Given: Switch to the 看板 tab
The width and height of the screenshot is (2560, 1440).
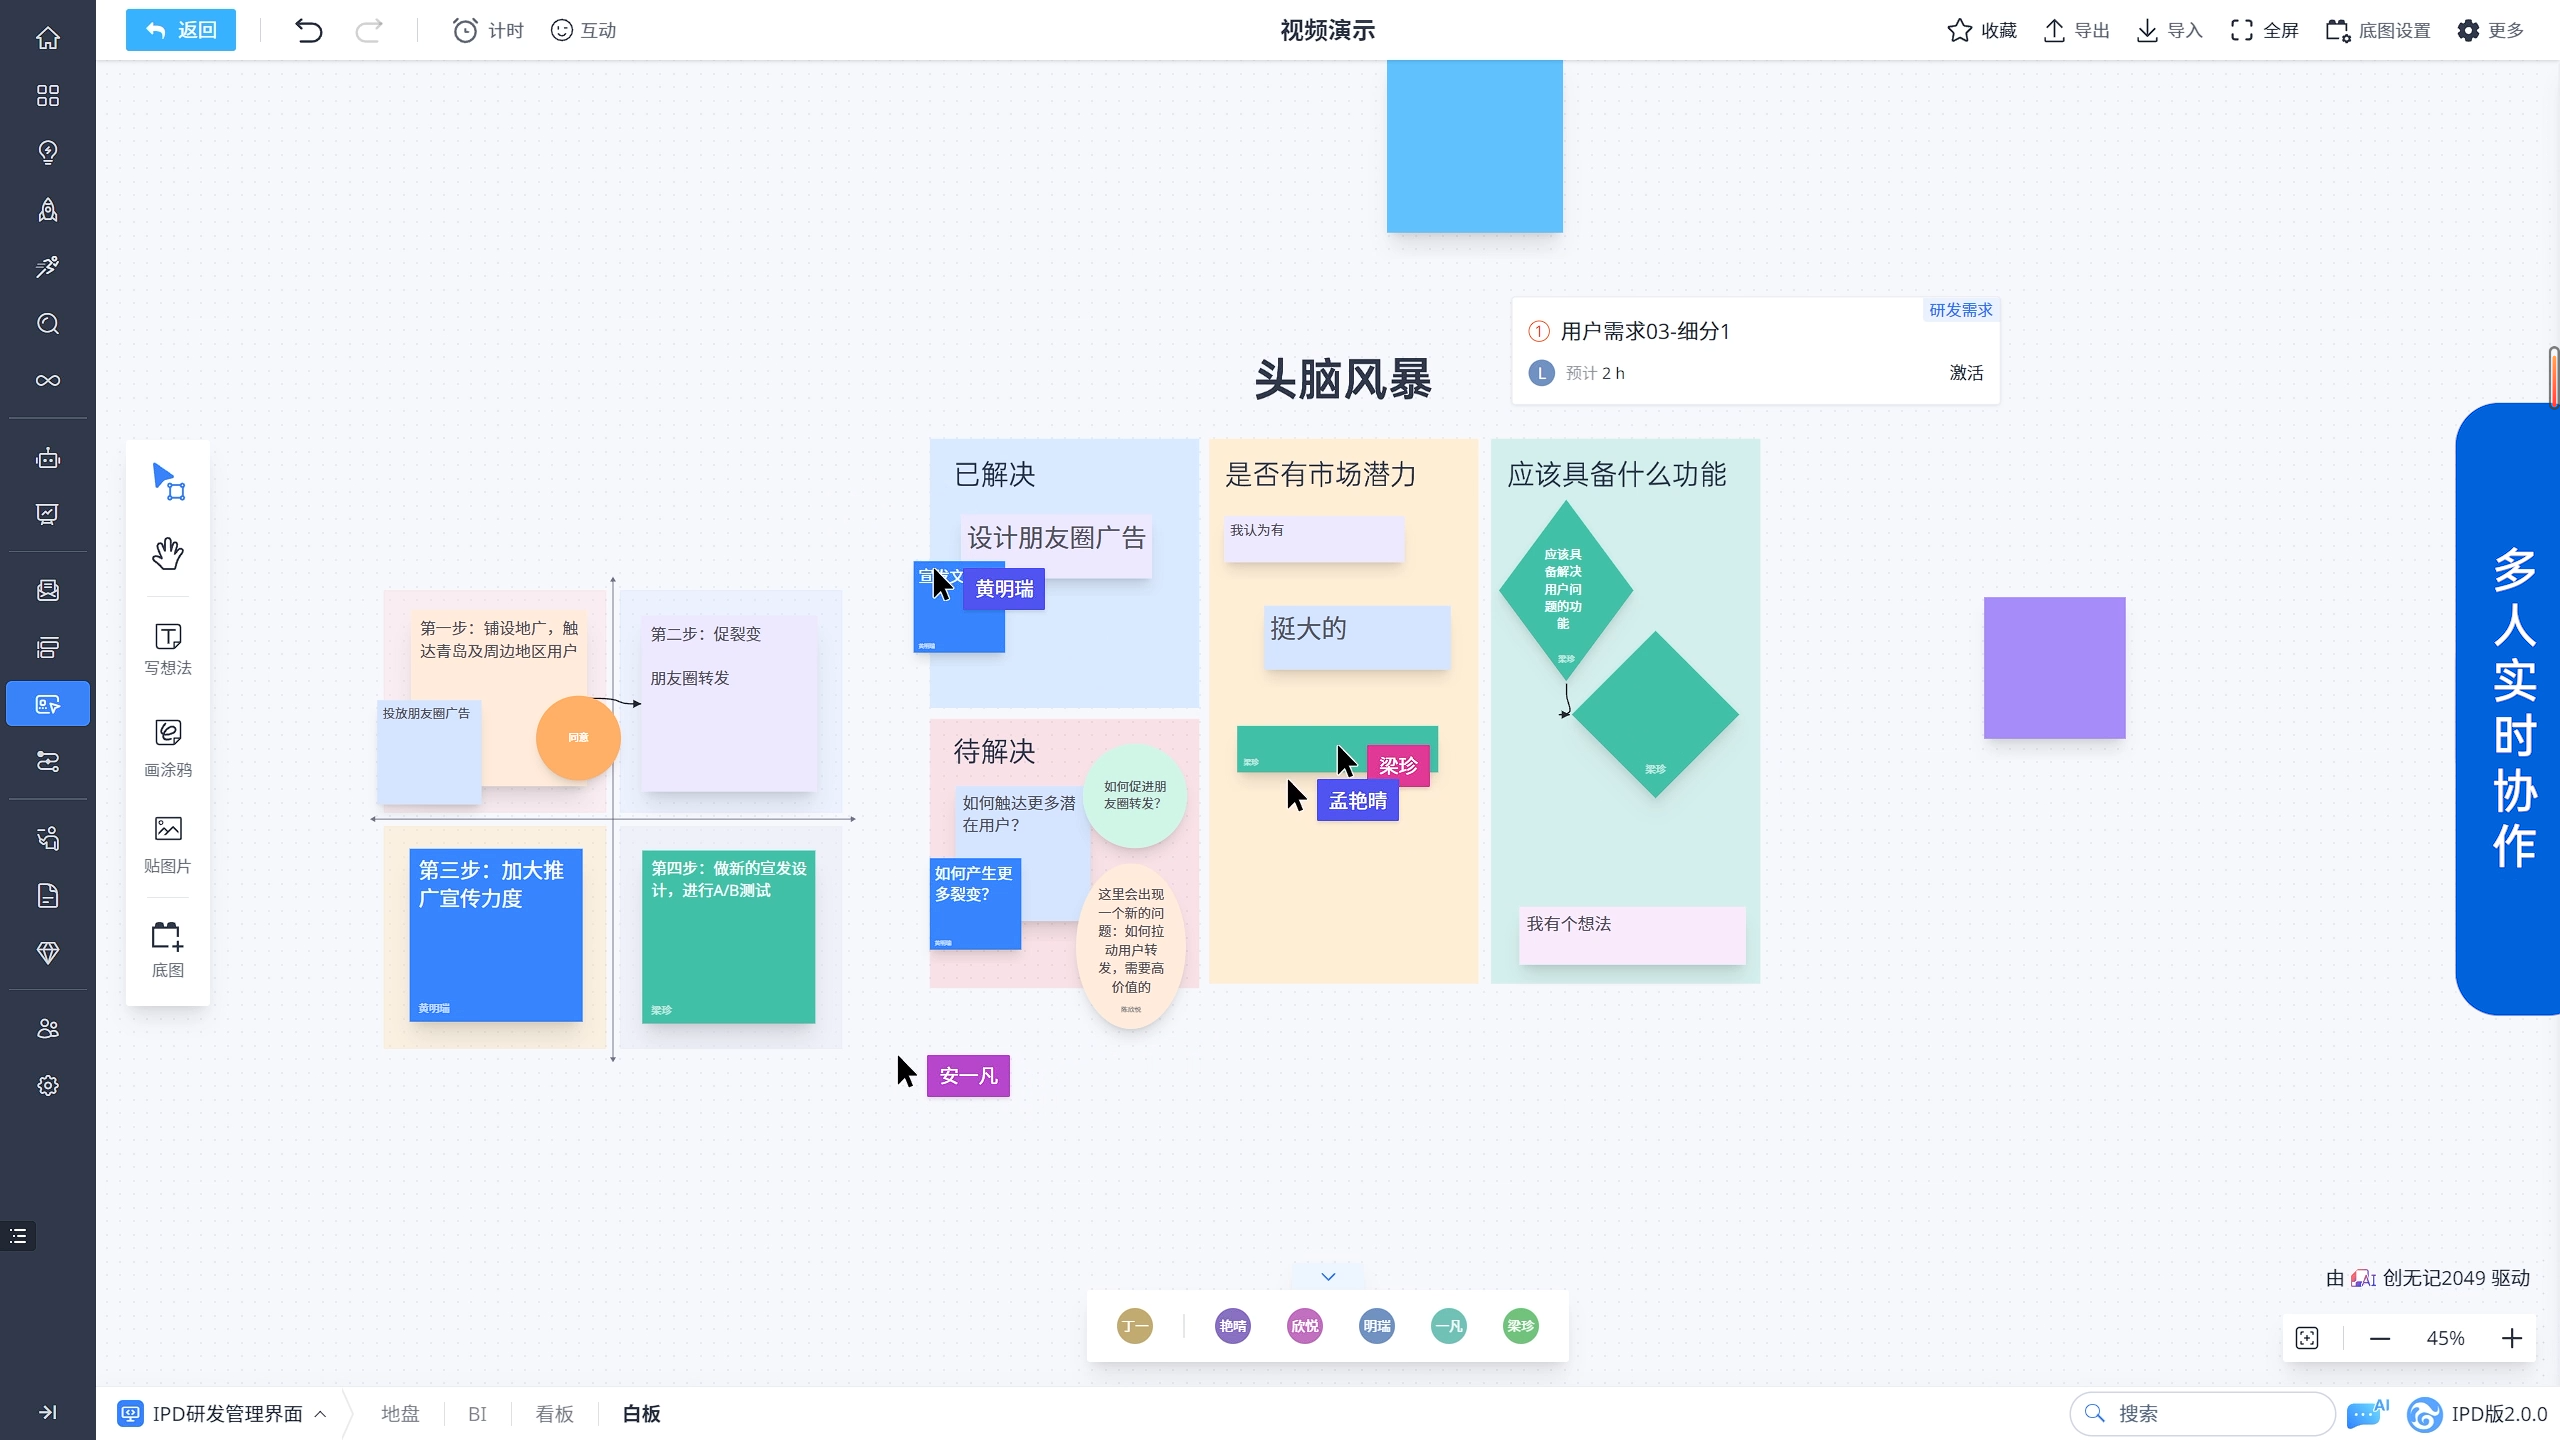Looking at the screenshot, I should (554, 1413).
